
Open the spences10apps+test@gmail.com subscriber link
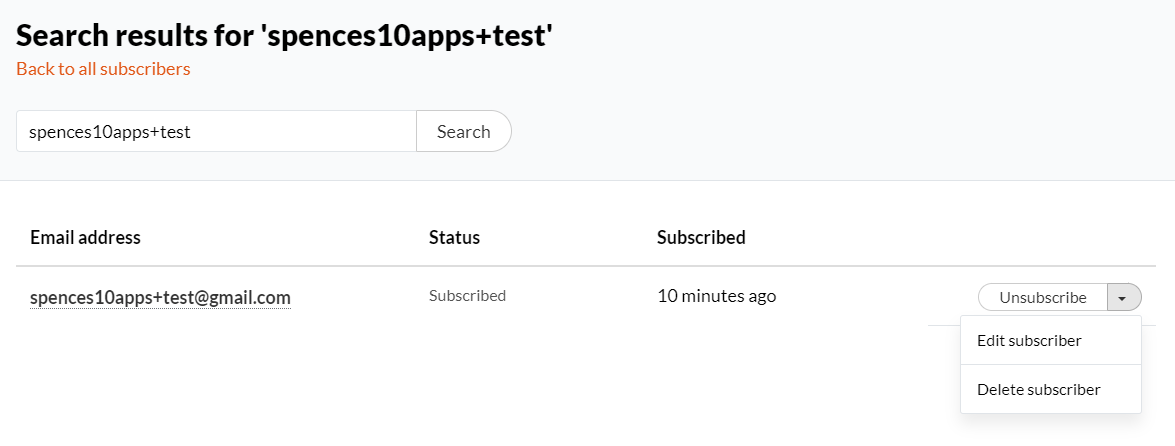[160, 298]
